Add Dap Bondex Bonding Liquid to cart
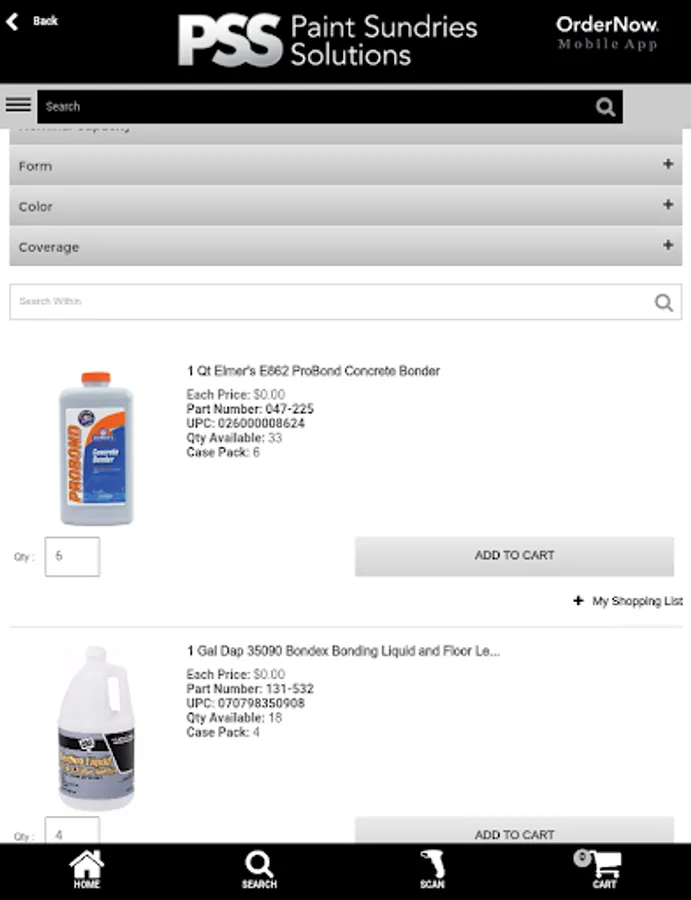The width and height of the screenshot is (691, 900). click(x=514, y=832)
